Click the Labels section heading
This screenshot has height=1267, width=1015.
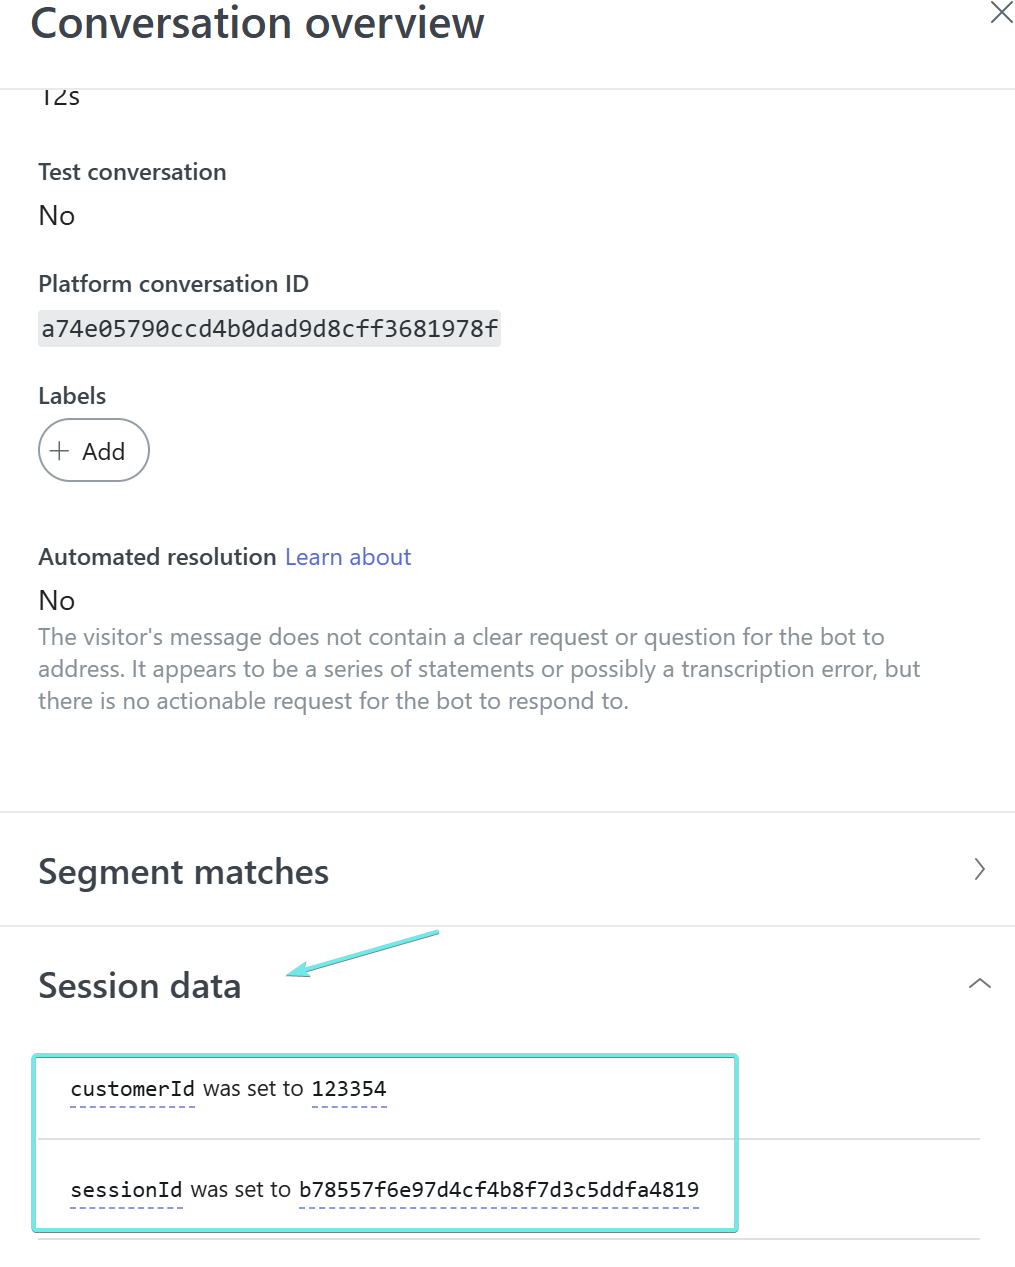(72, 396)
